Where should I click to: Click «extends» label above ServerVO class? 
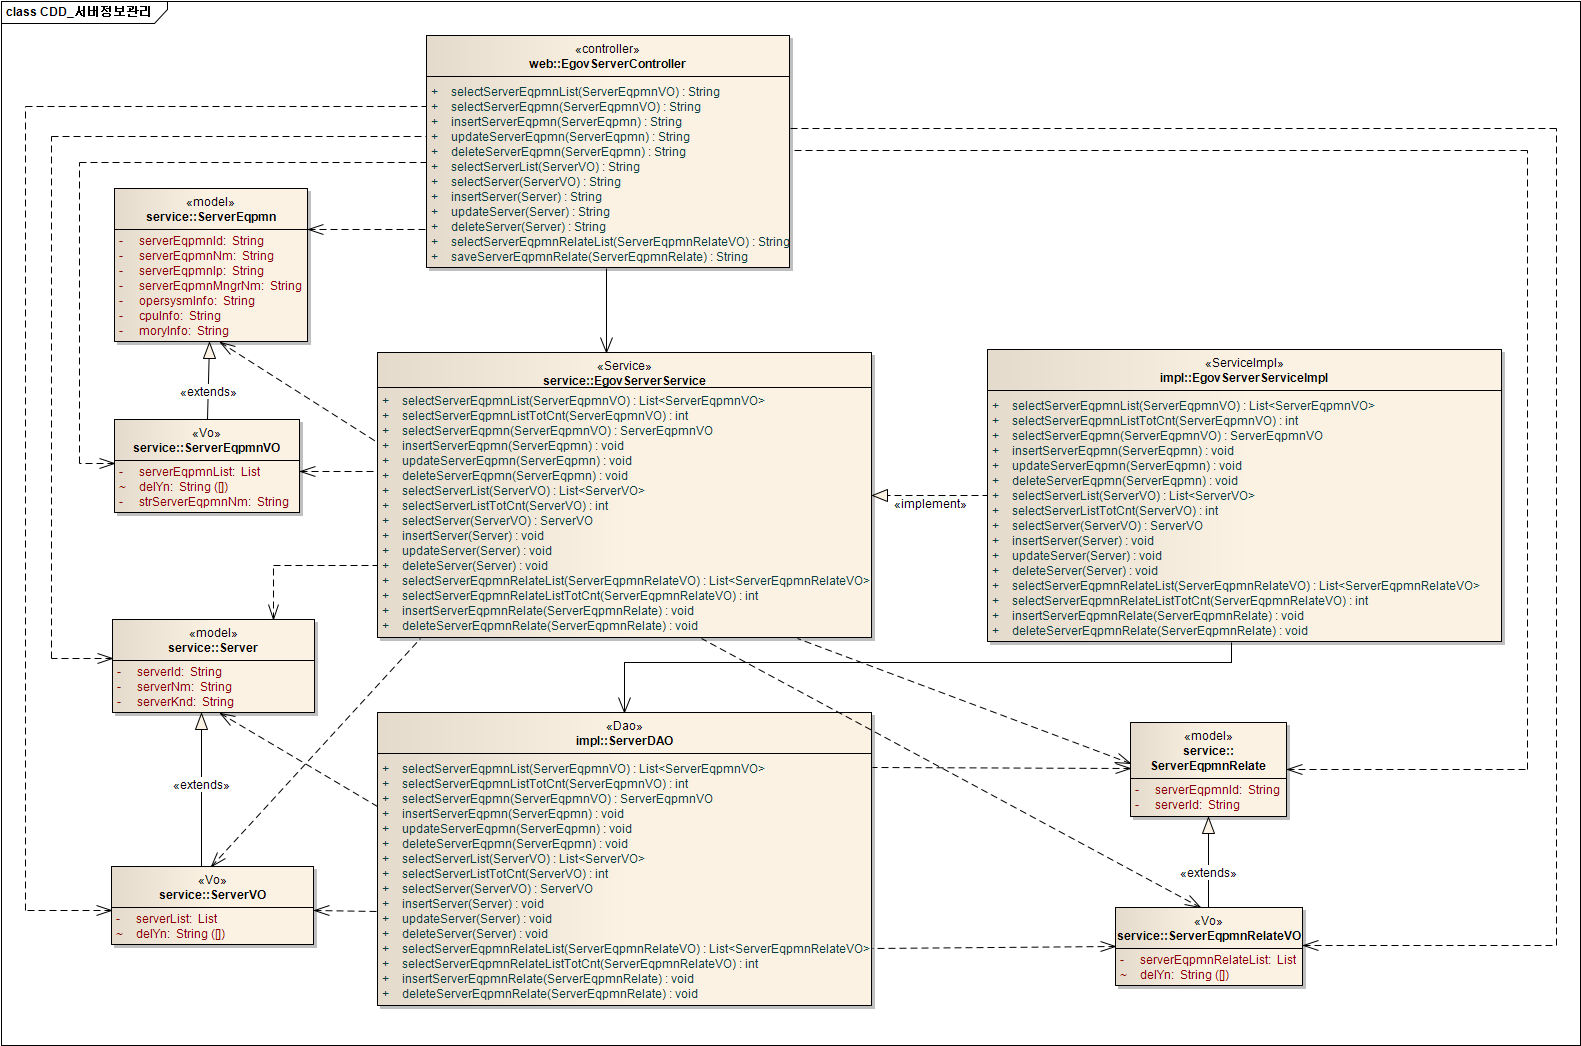(x=201, y=785)
